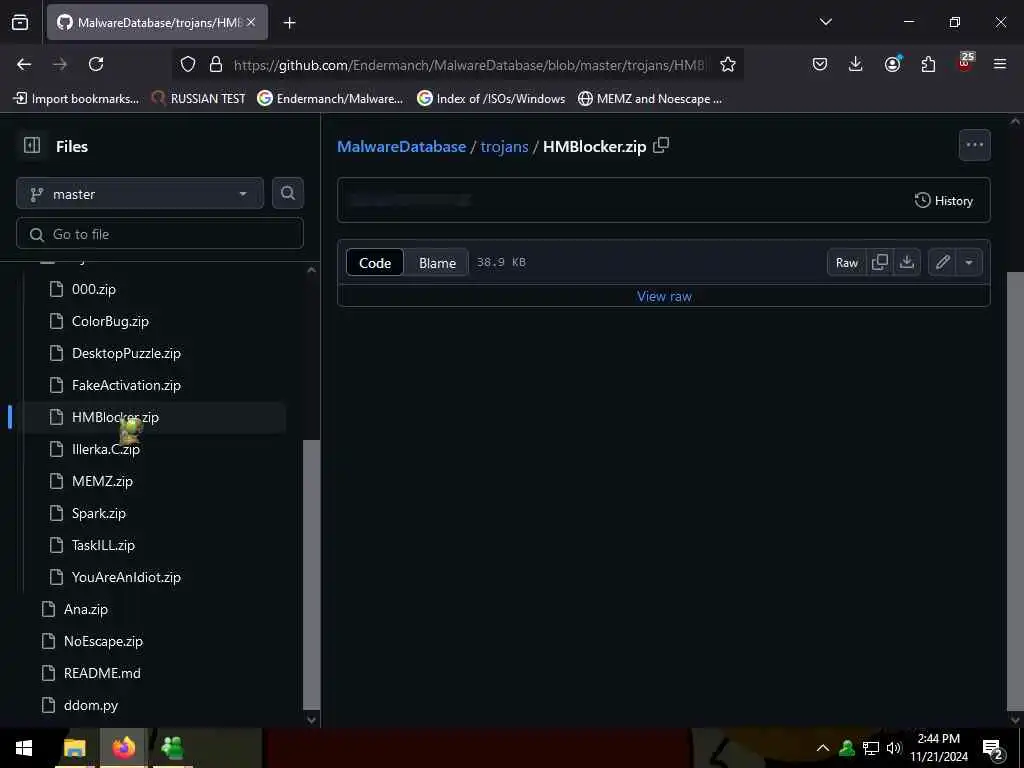
Task: Open file search magnifier button
Action: click(x=287, y=193)
